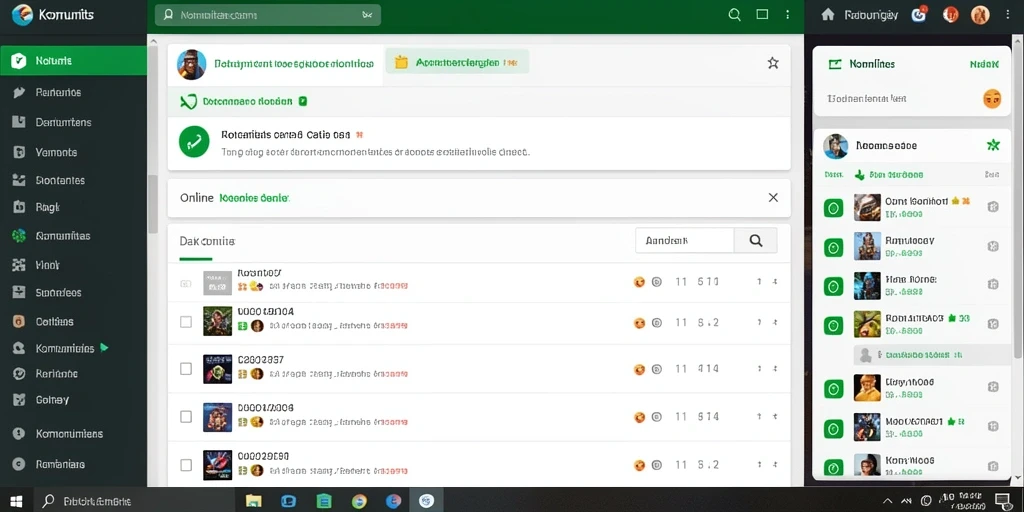Open the thumbnail beside Oant Konhott
The width and height of the screenshot is (1024, 512).
pos(867,208)
